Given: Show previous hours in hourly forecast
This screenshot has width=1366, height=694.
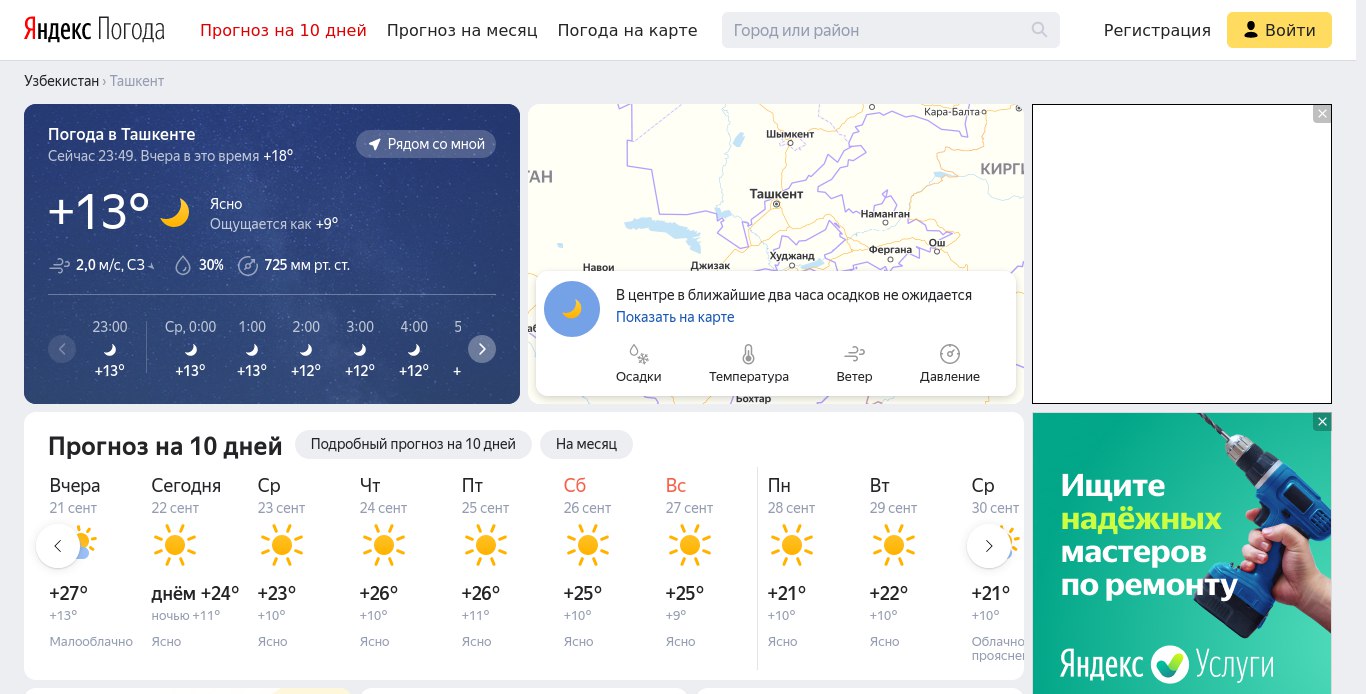Looking at the screenshot, I should point(62,349).
